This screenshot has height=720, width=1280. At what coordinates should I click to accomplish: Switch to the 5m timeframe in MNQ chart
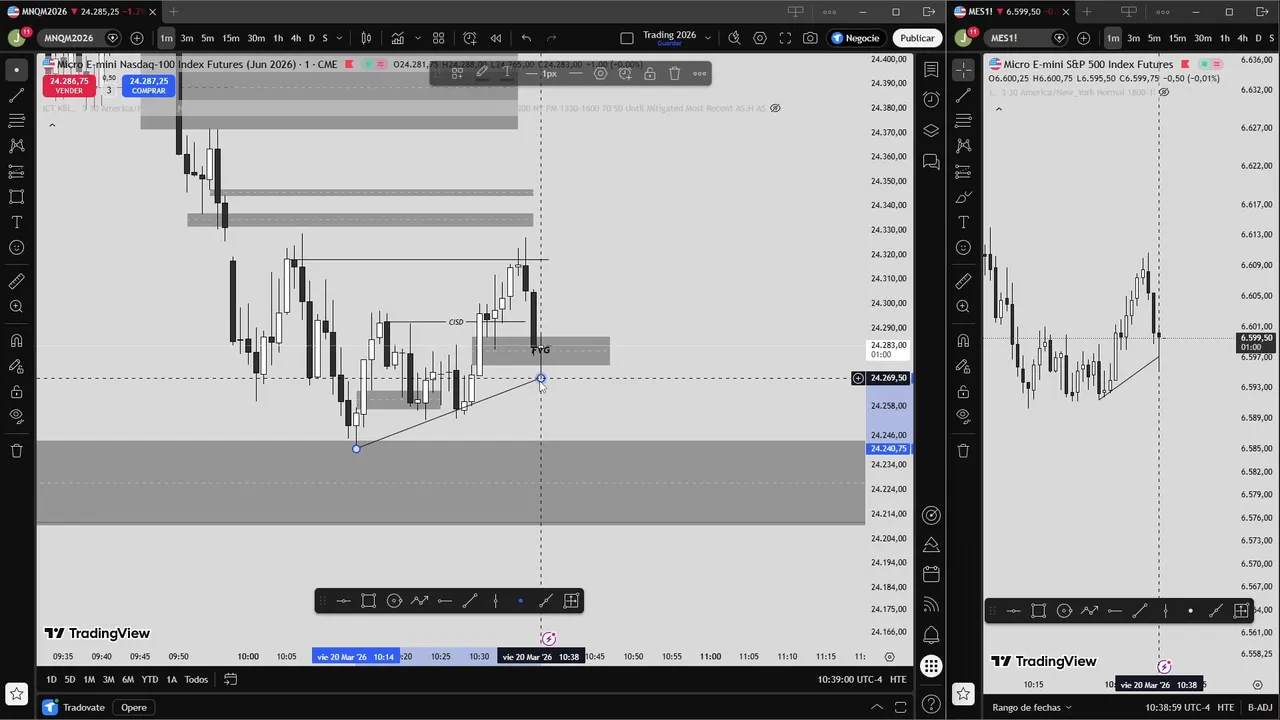207,38
